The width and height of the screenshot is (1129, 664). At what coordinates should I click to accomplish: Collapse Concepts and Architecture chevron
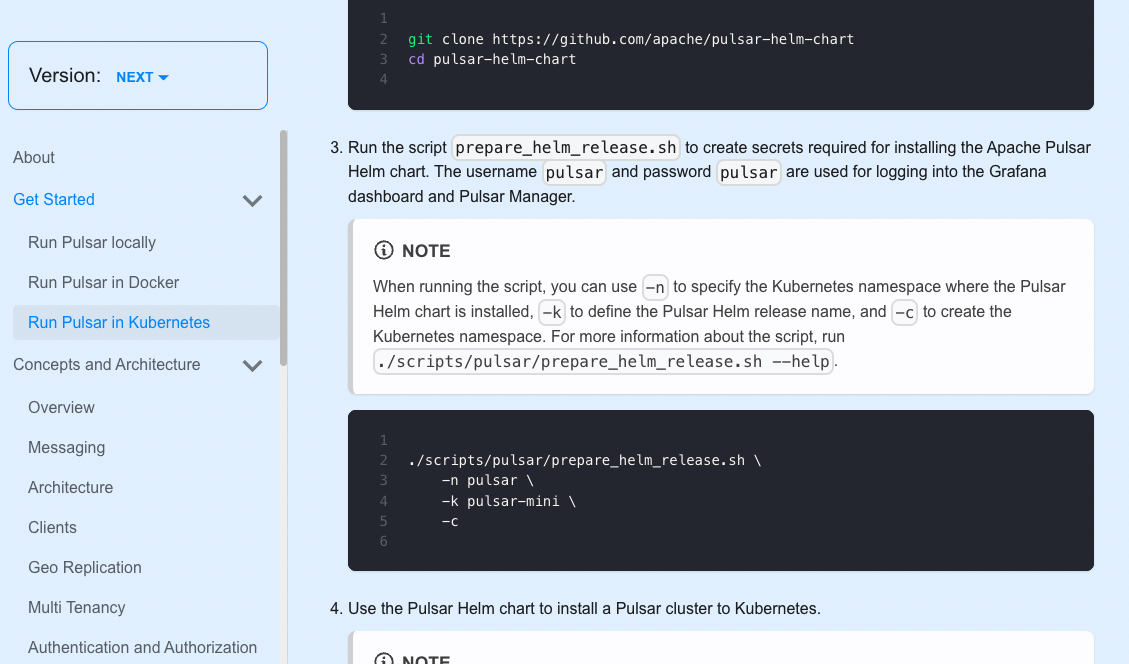click(252, 365)
